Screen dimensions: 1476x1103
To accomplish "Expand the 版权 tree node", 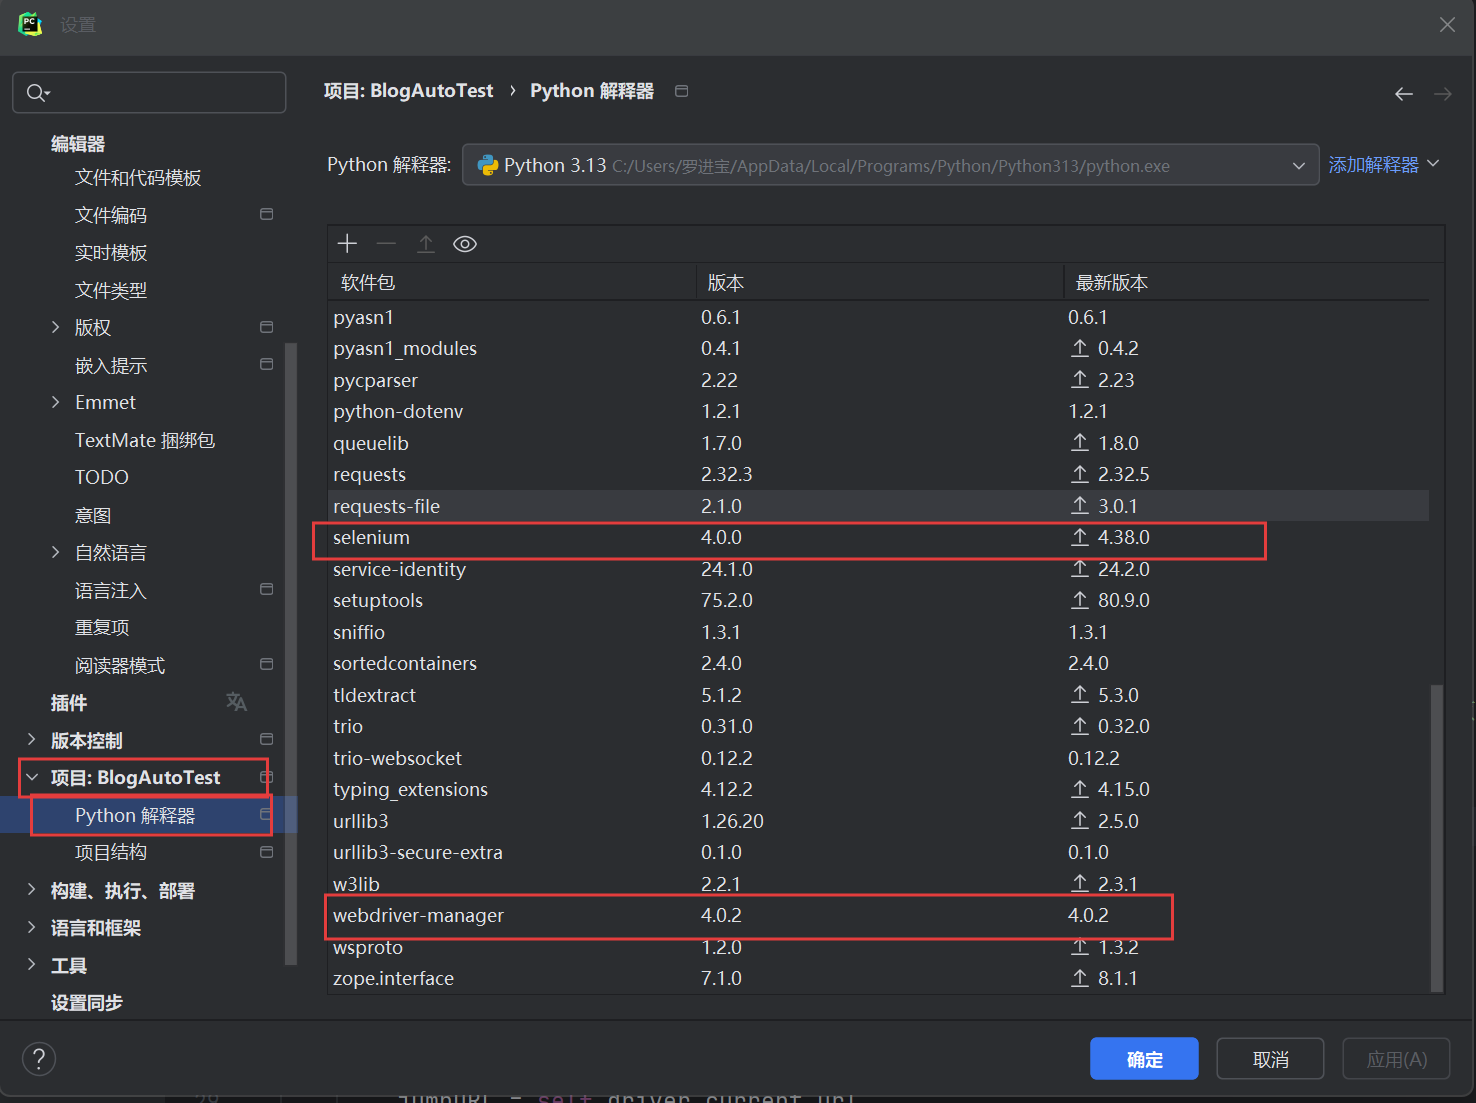I will click(x=56, y=327).
